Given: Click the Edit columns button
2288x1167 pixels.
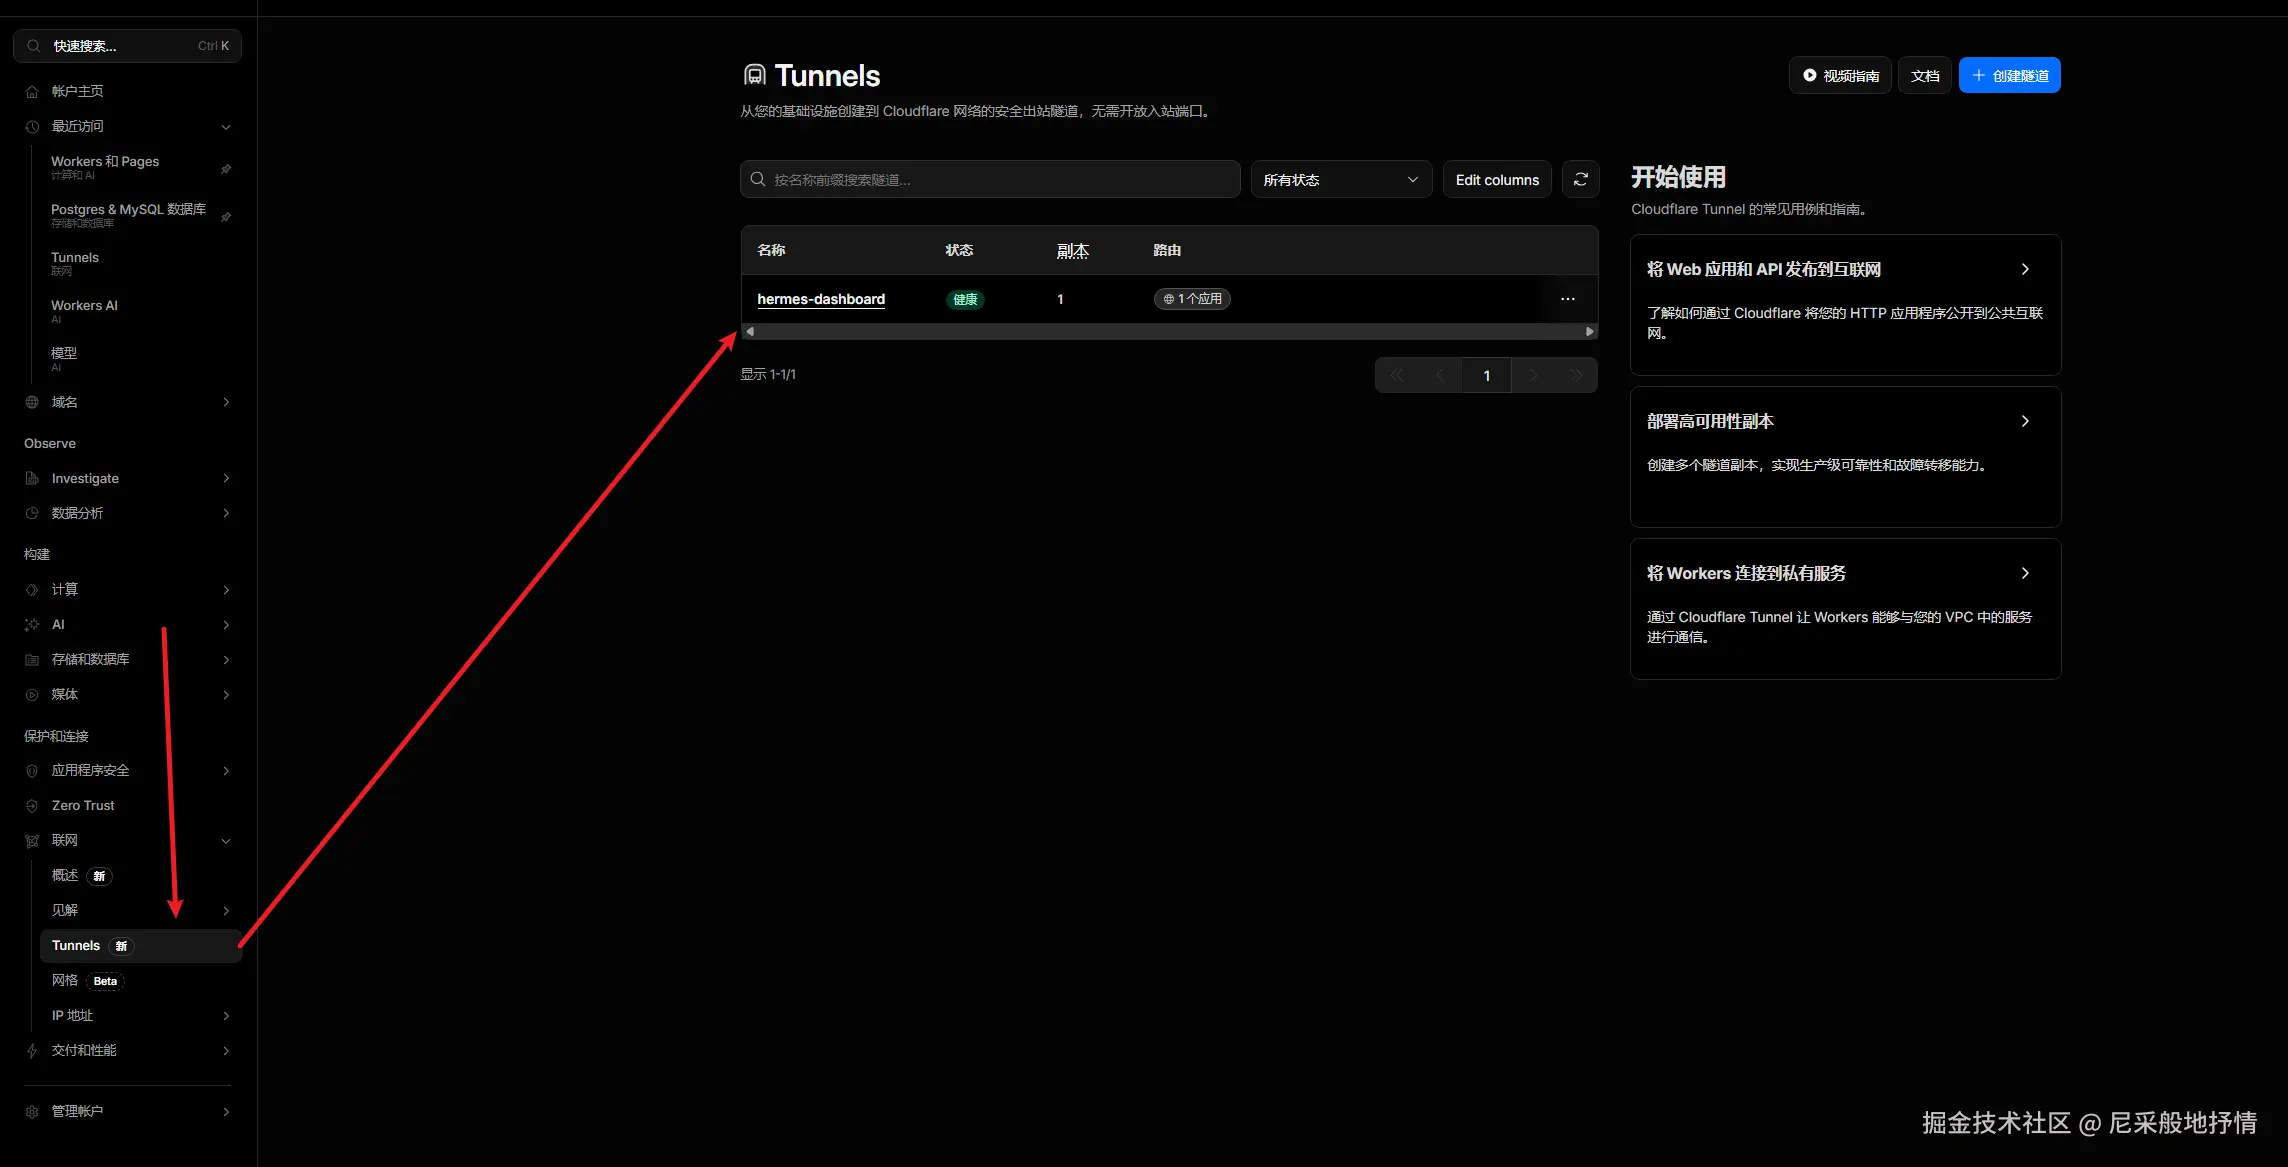Looking at the screenshot, I should [1497, 179].
